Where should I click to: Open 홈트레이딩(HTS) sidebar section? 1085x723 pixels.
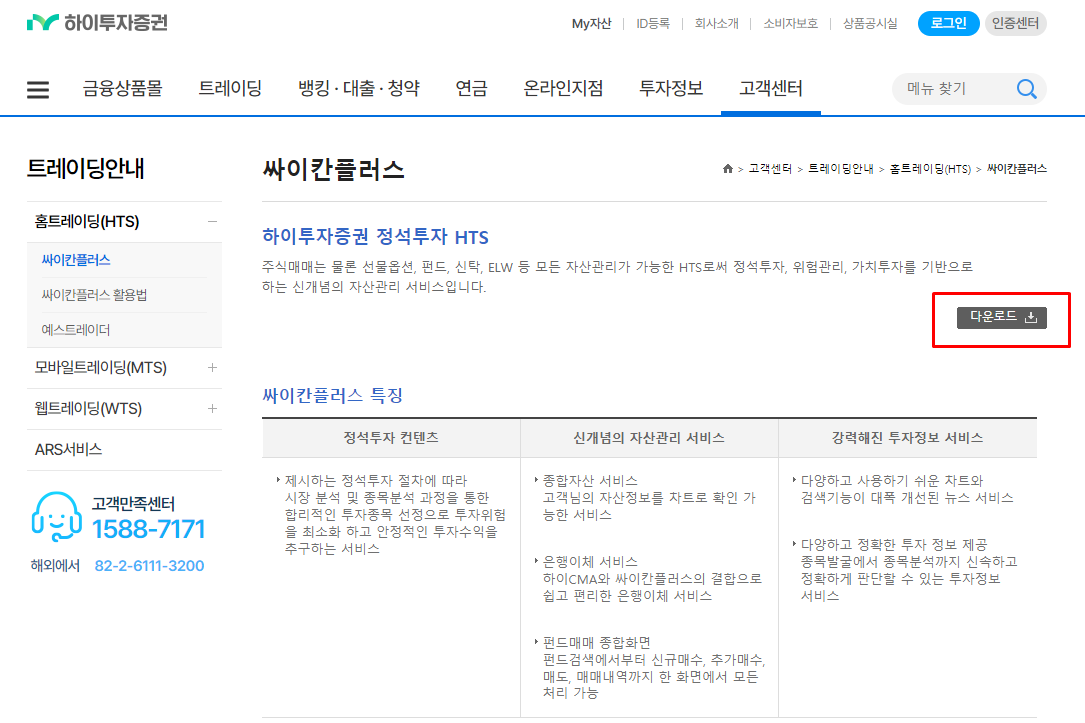(87, 221)
